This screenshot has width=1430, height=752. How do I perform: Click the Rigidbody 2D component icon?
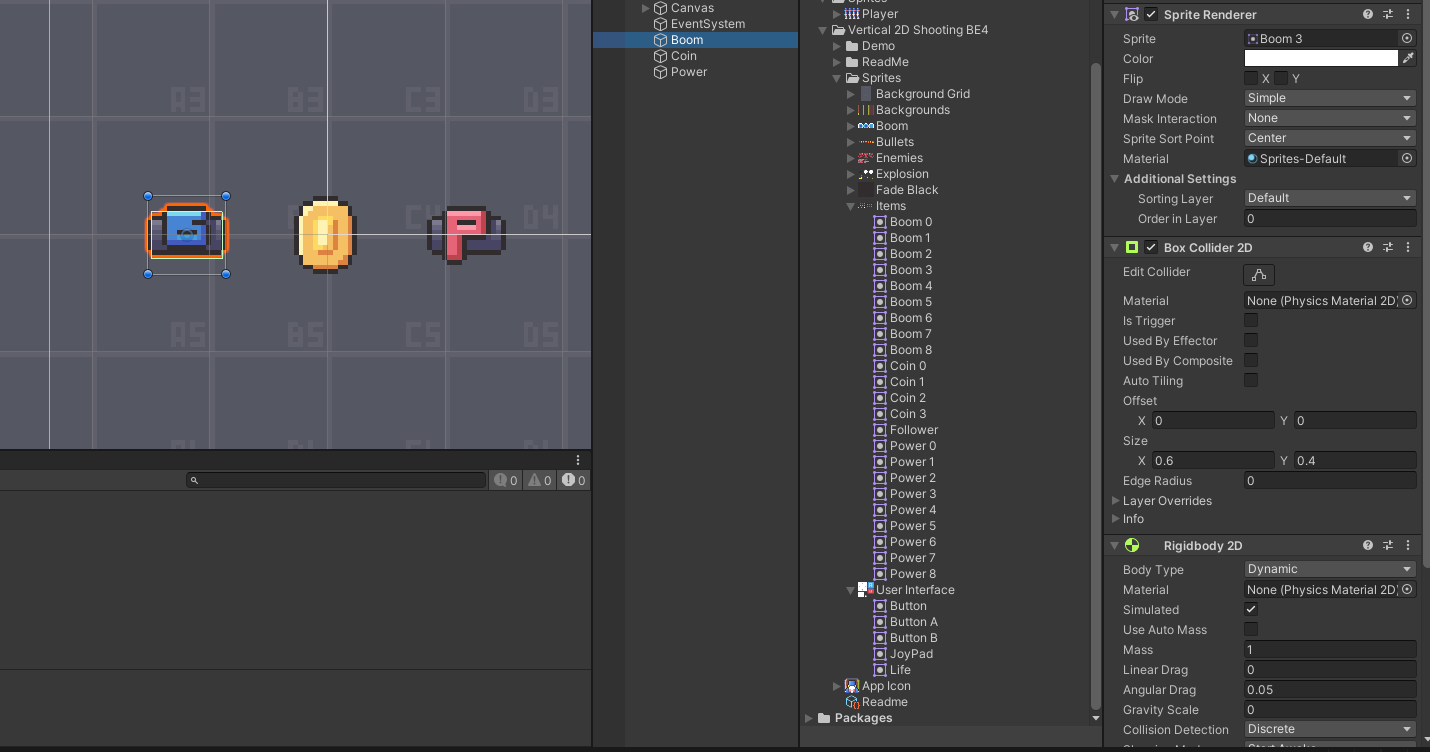click(x=1132, y=546)
